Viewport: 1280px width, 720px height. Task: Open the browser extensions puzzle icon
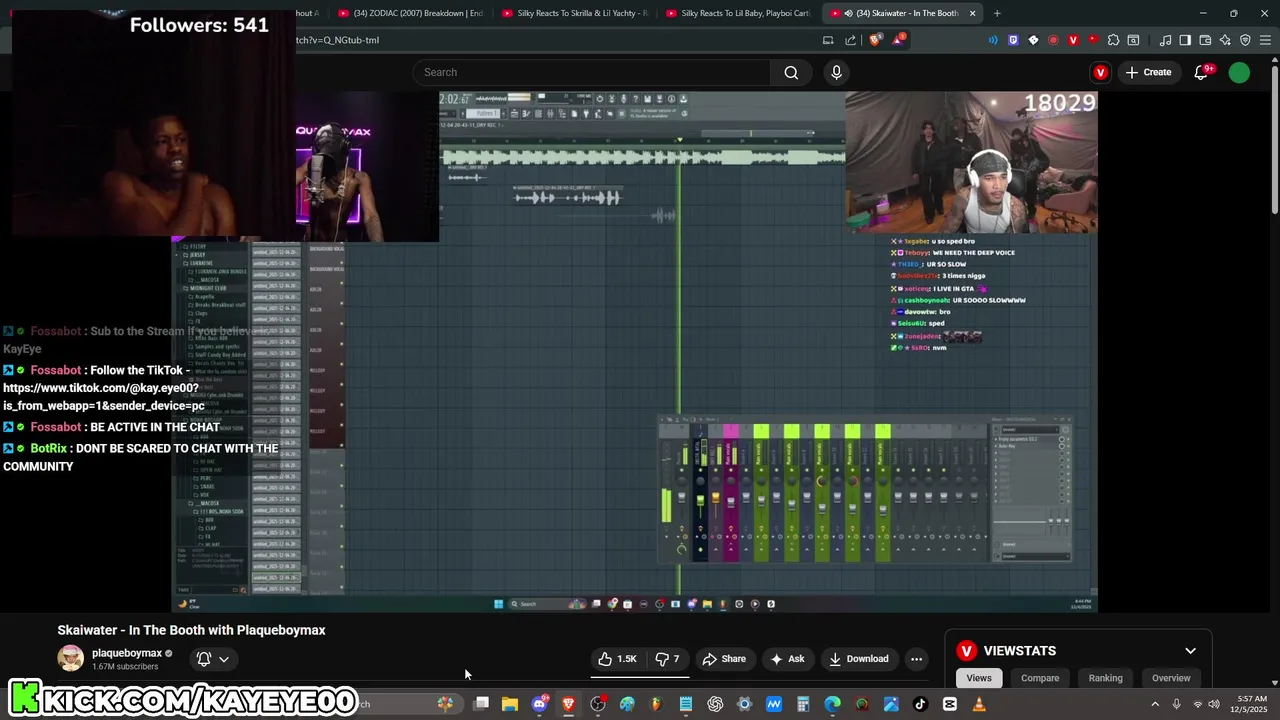click(x=1113, y=40)
